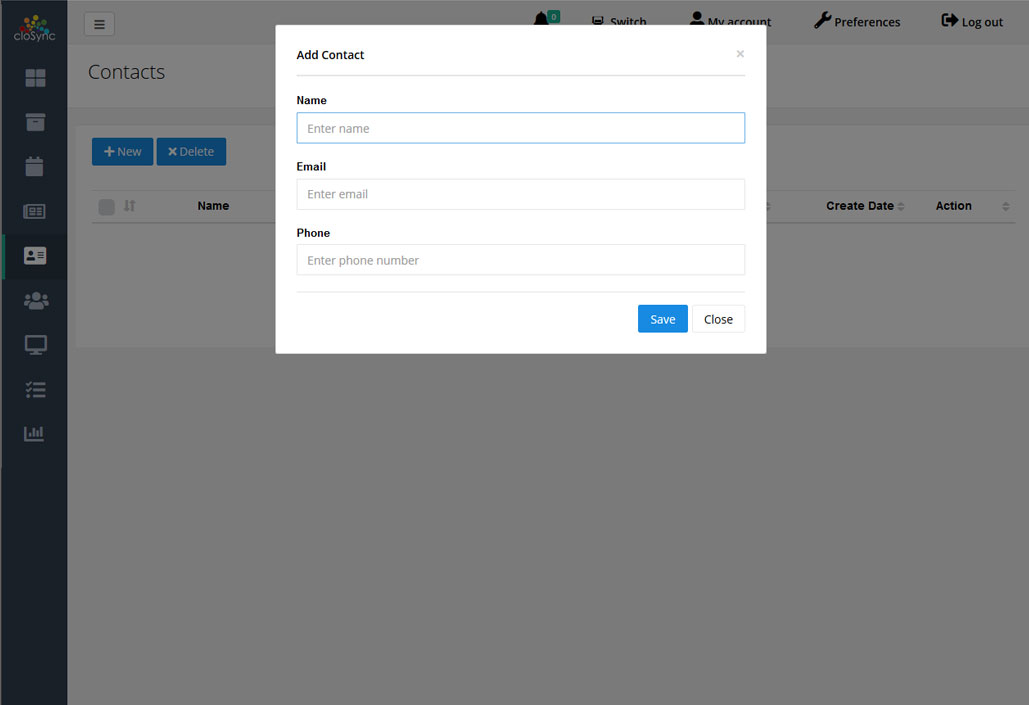Open the archive box icon in sidebar

tap(35, 122)
